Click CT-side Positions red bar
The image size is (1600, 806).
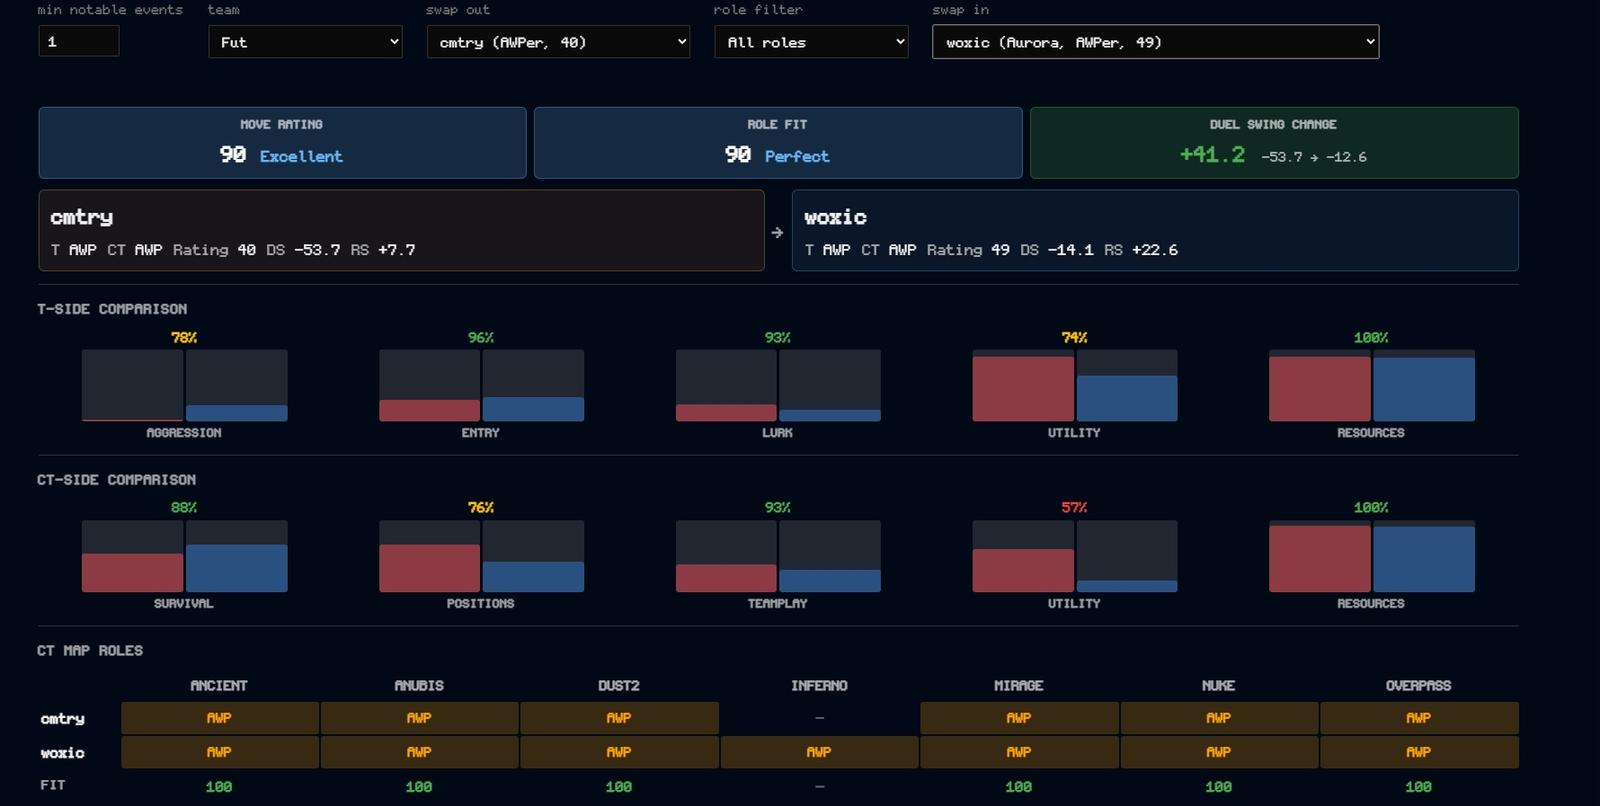[429, 568]
